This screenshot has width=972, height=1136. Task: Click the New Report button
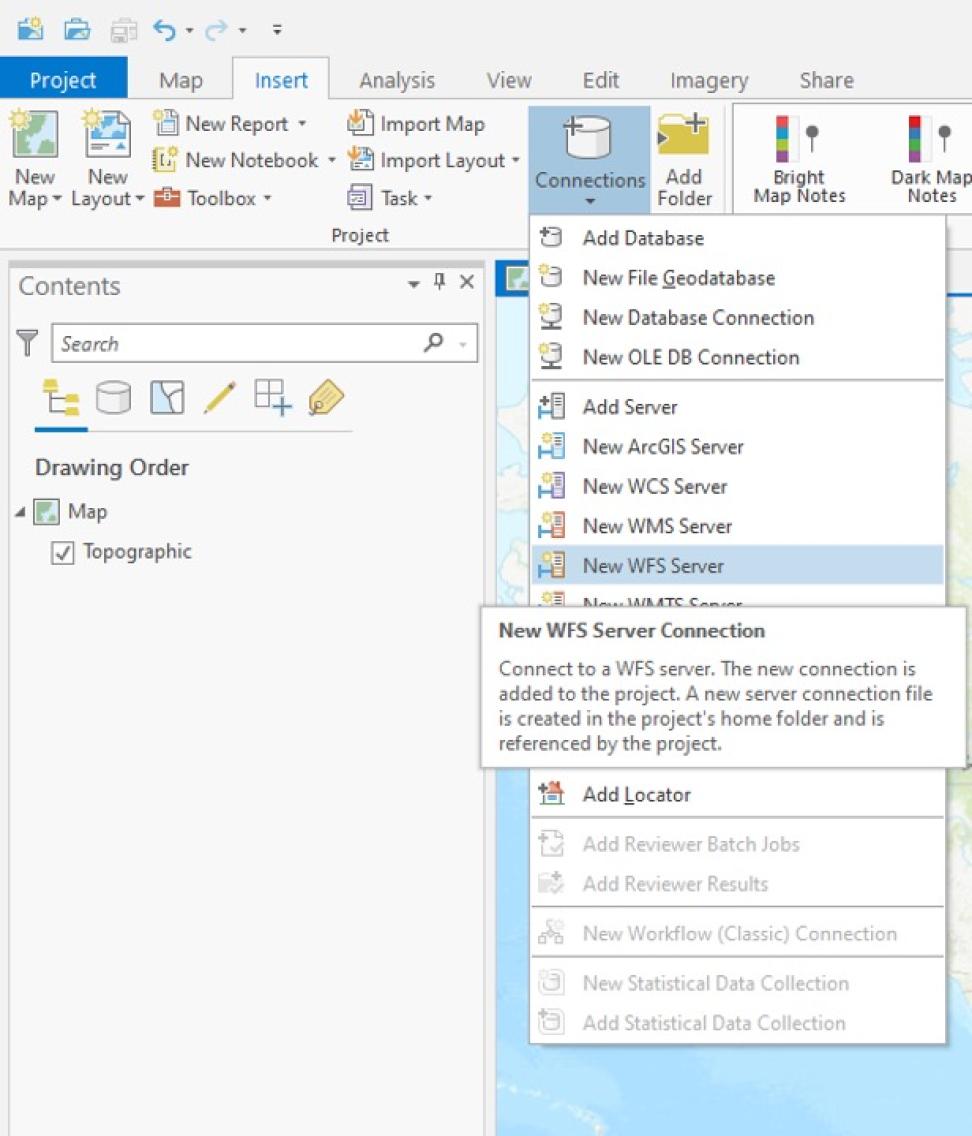[x=222, y=123]
